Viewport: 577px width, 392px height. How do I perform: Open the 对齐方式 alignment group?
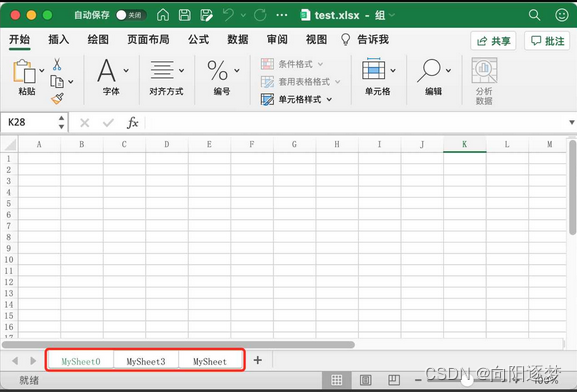(x=166, y=78)
